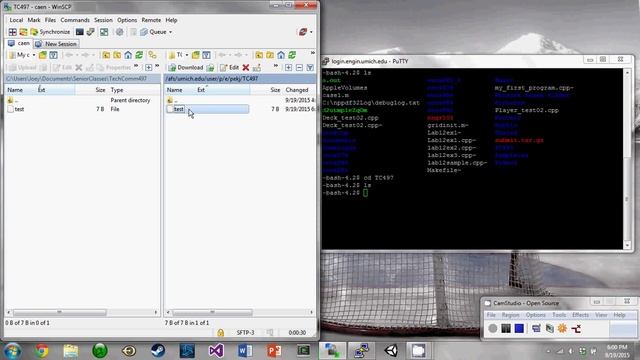
Task: Open the Remote menu
Action: tap(151, 20)
